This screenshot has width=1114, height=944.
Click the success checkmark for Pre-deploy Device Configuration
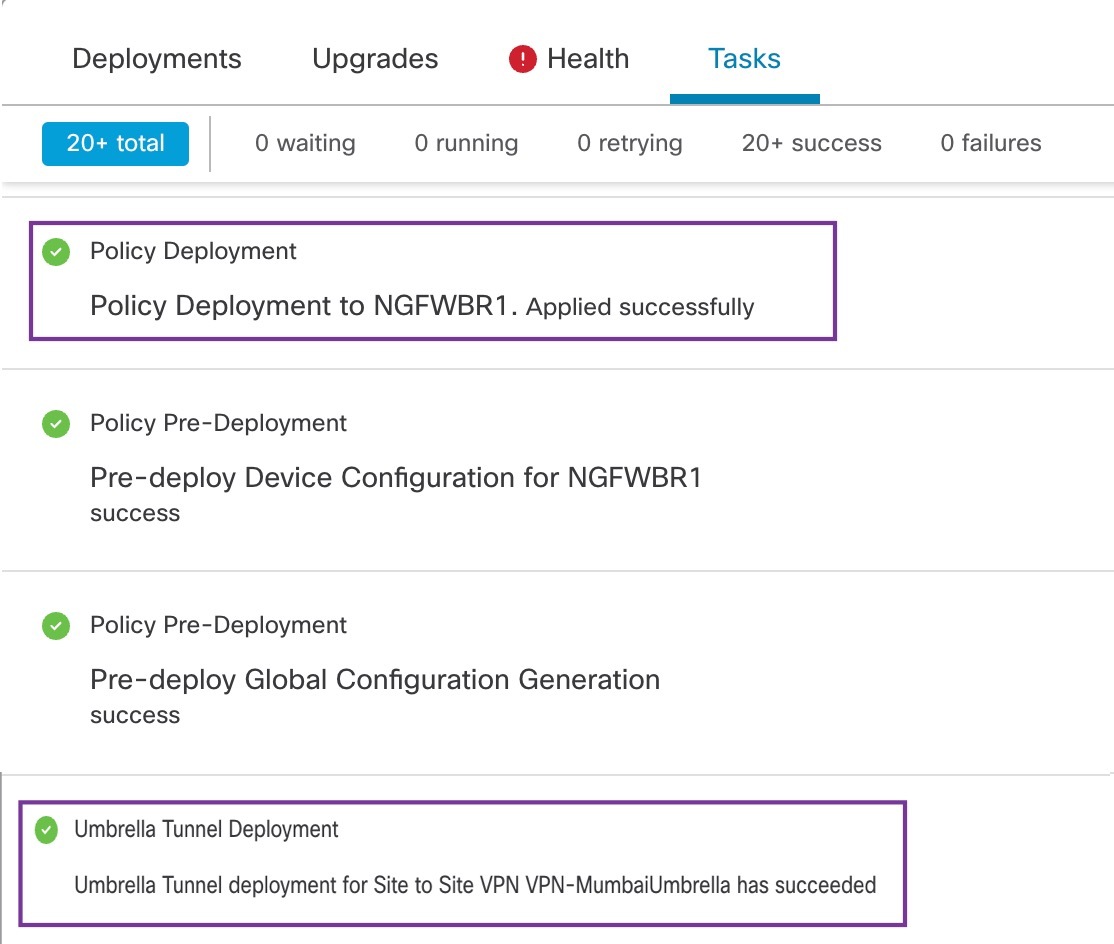click(x=56, y=424)
